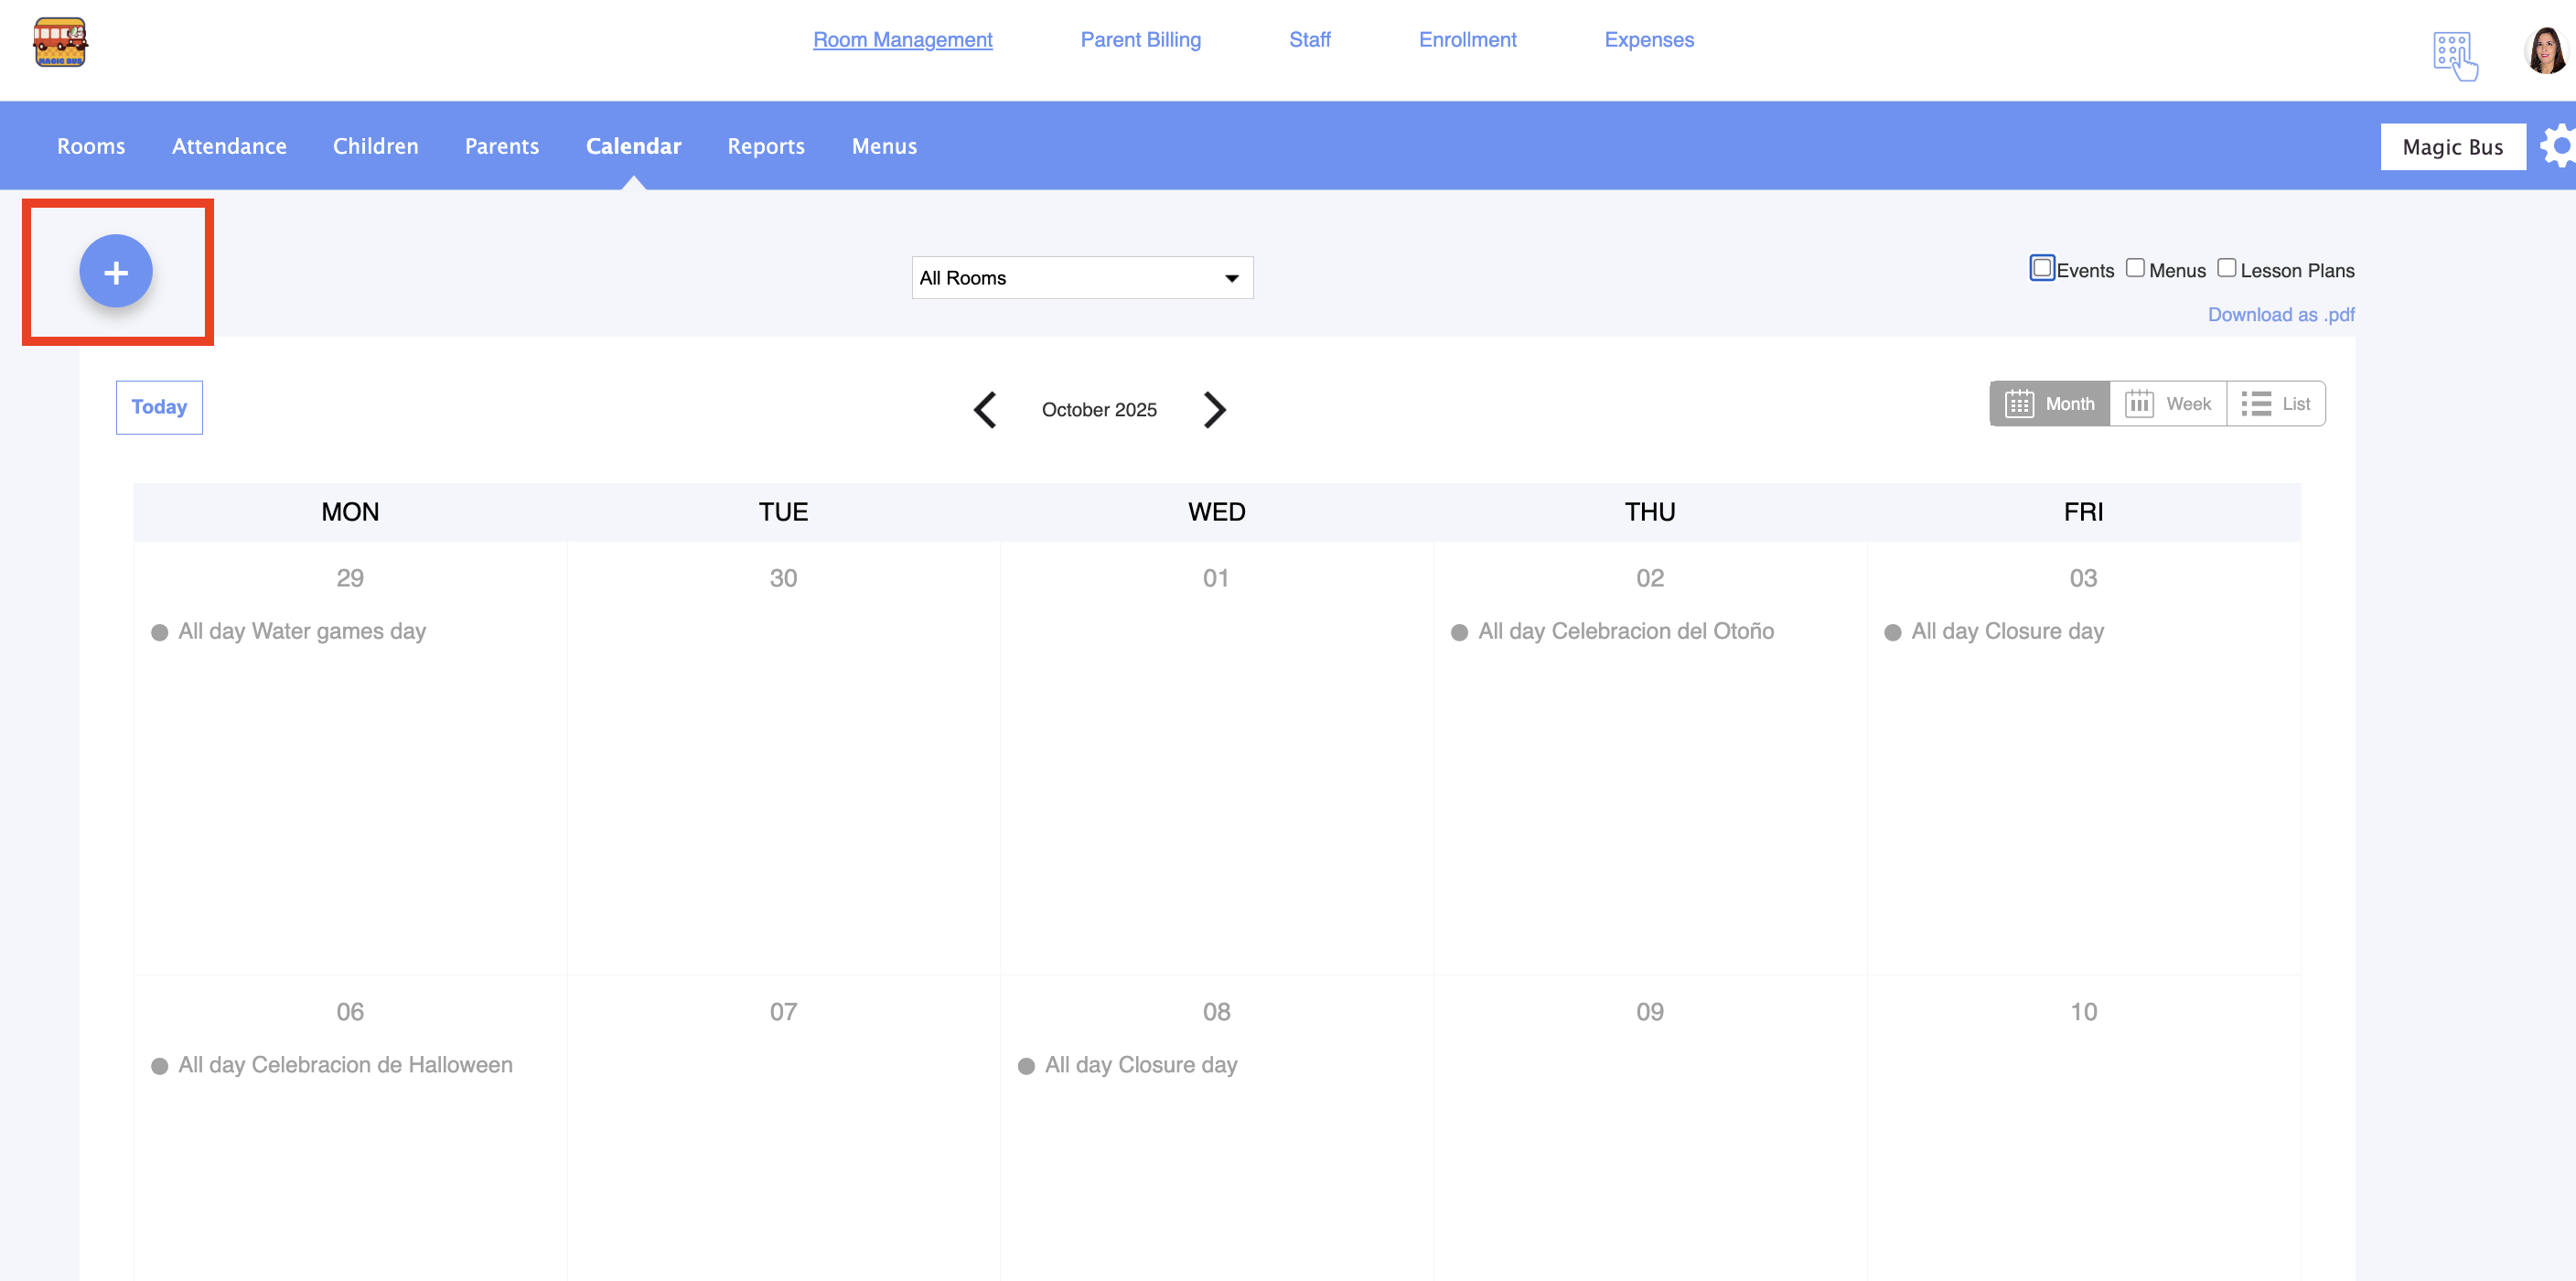Click the blue plus add event button

(116, 272)
